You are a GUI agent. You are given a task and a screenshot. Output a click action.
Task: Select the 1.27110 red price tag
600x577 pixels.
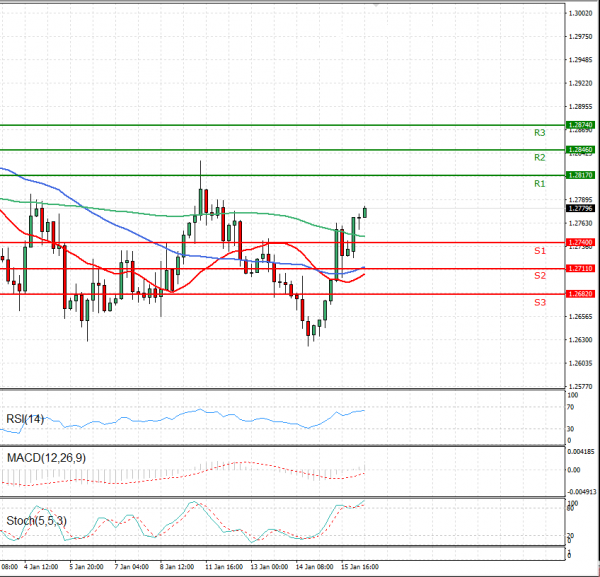(x=580, y=269)
